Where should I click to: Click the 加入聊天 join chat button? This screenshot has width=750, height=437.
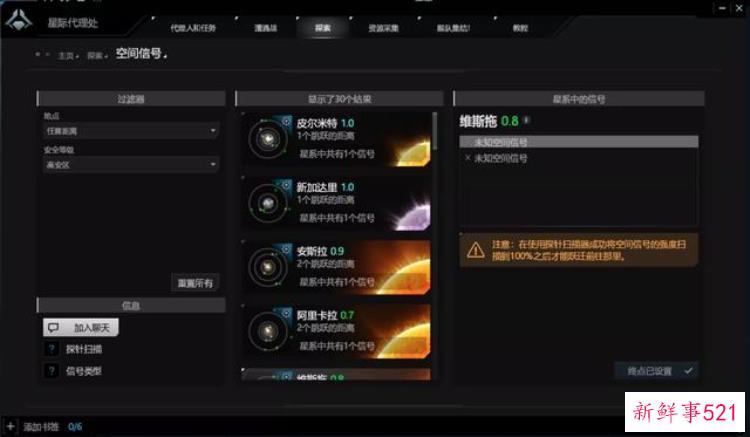81,328
